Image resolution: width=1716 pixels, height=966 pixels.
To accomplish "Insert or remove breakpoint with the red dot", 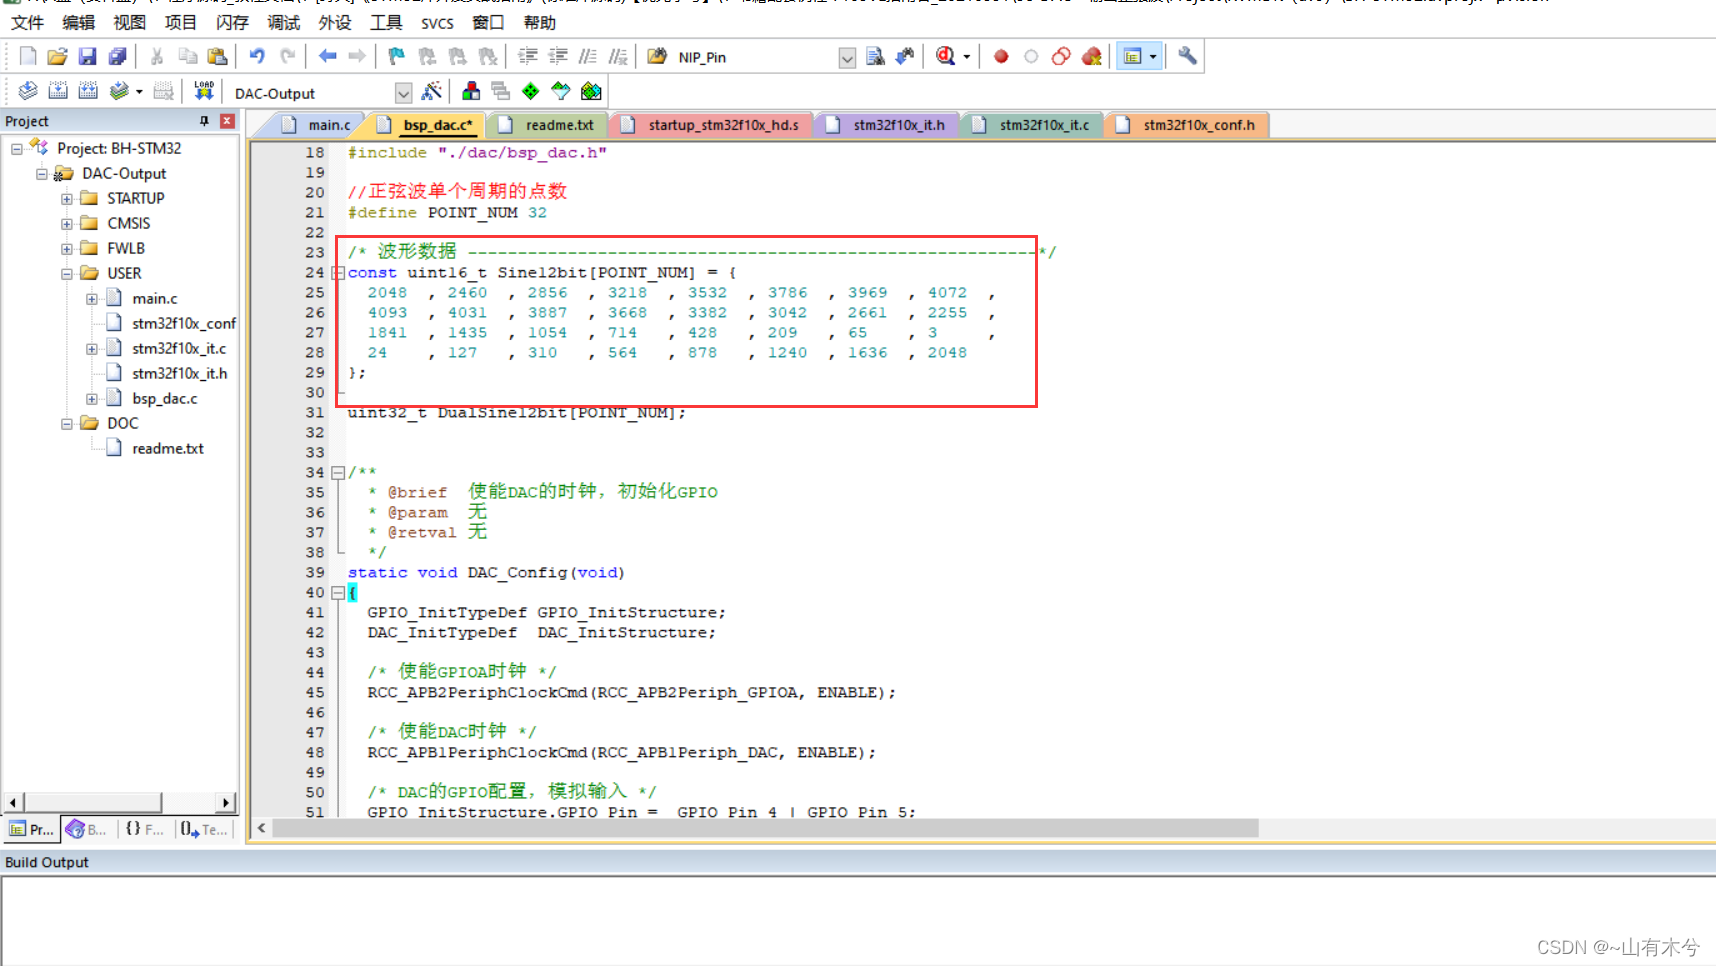I will coord(1001,57).
